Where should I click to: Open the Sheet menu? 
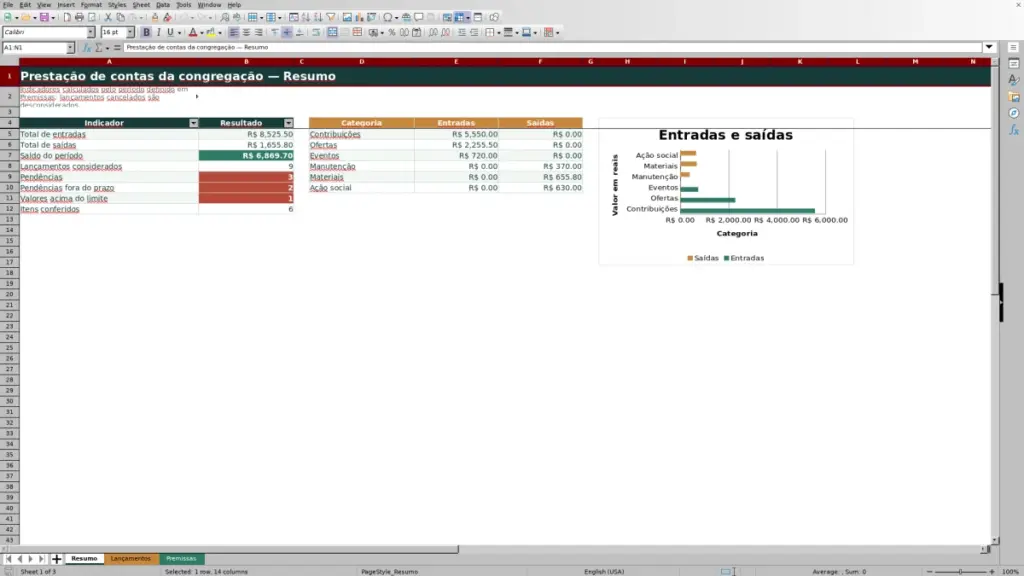point(141,5)
